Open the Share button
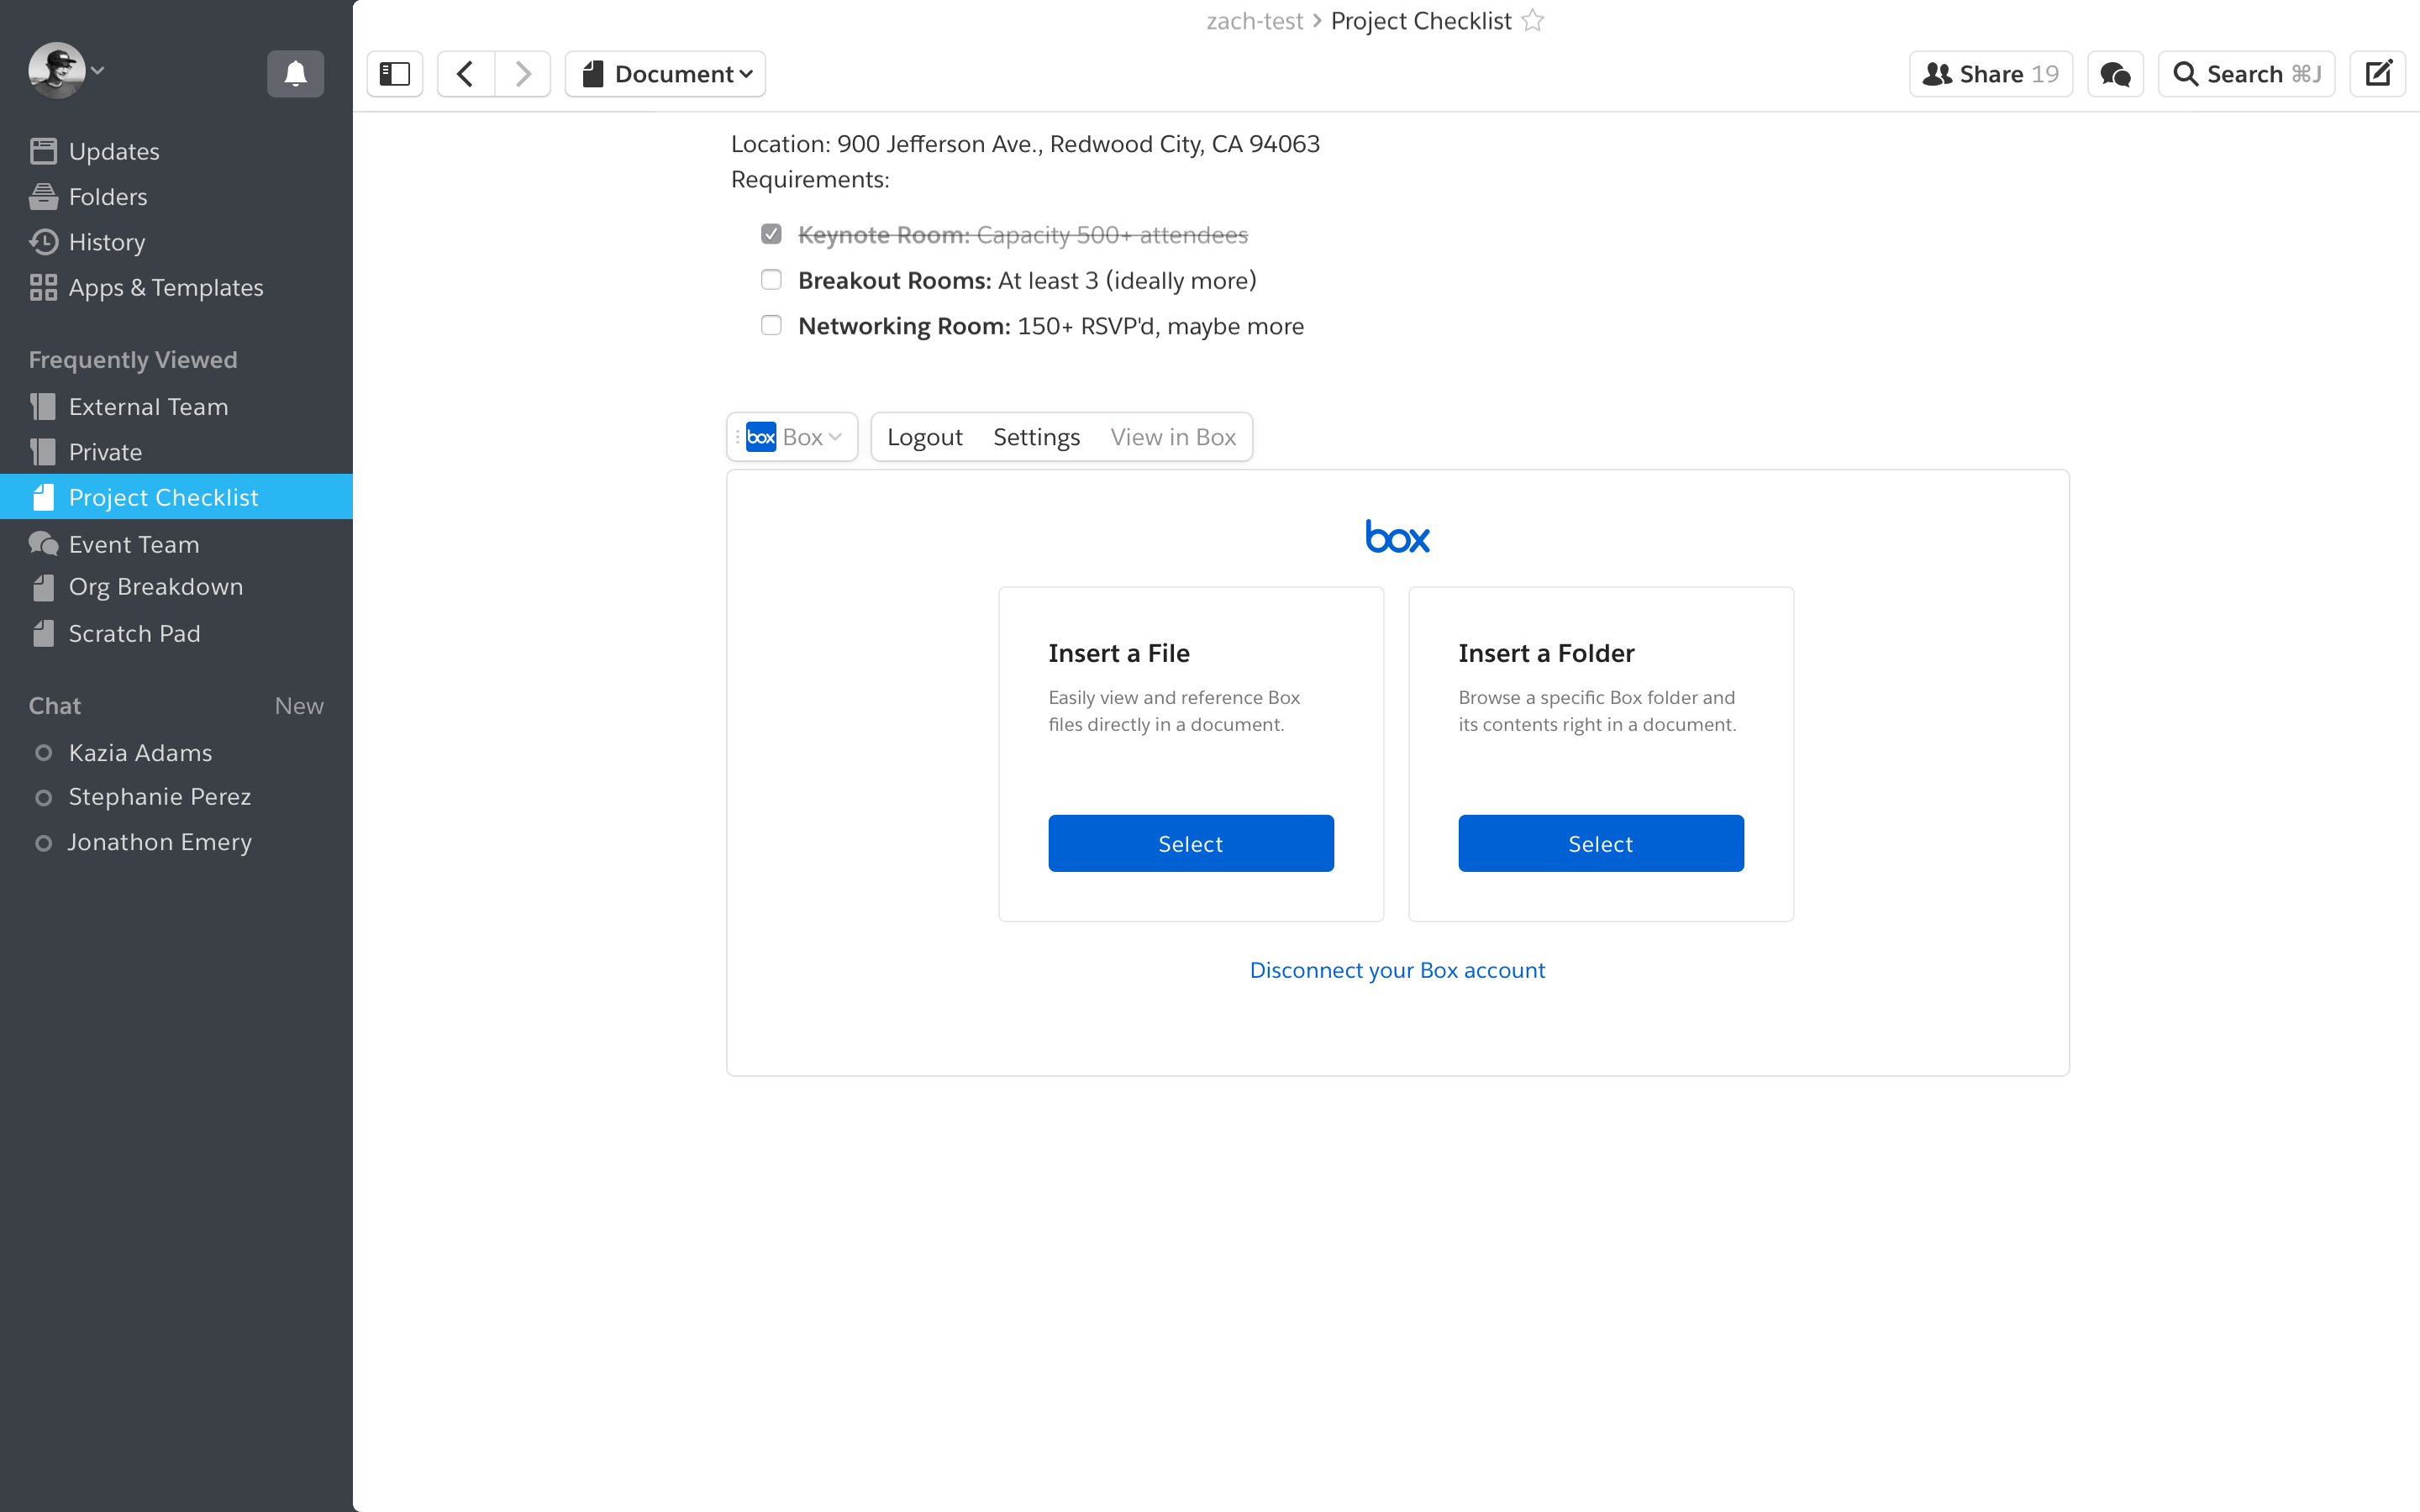 [1991, 74]
